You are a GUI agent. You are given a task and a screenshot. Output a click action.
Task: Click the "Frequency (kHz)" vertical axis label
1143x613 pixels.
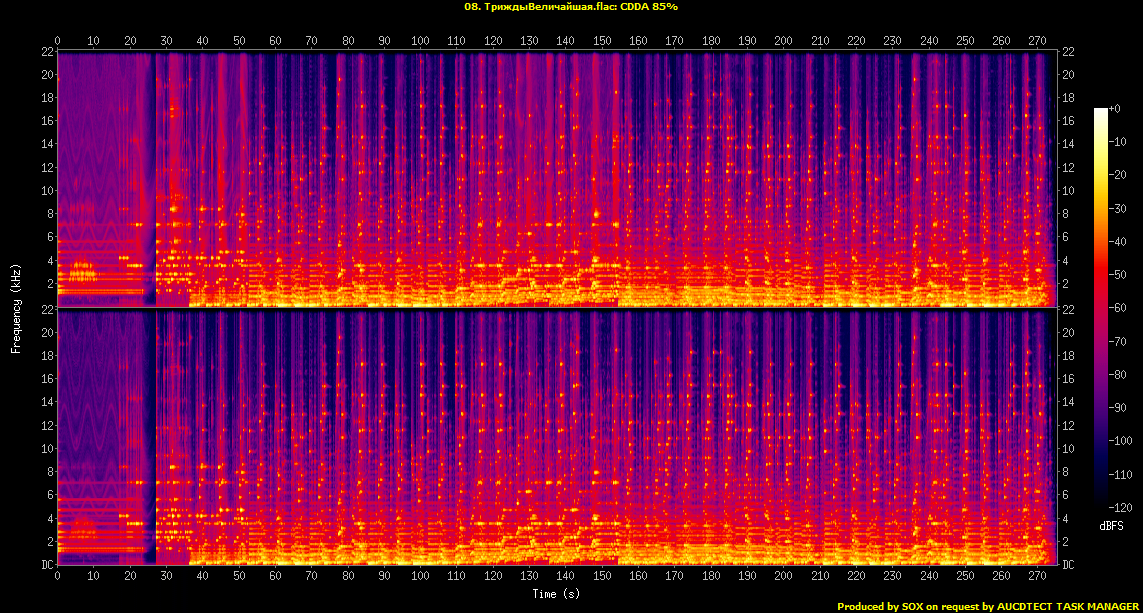(x=16, y=308)
